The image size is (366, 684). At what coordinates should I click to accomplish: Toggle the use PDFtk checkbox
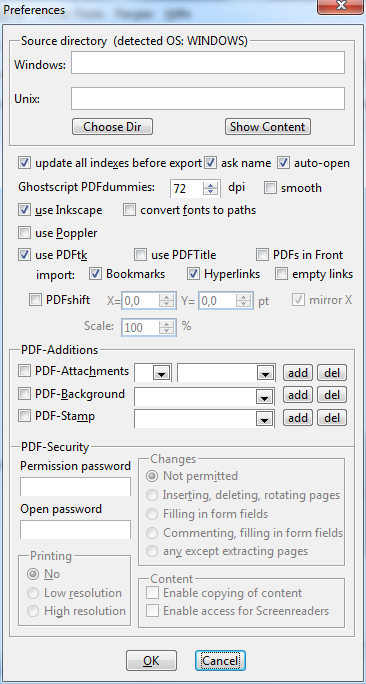click(24, 255)
